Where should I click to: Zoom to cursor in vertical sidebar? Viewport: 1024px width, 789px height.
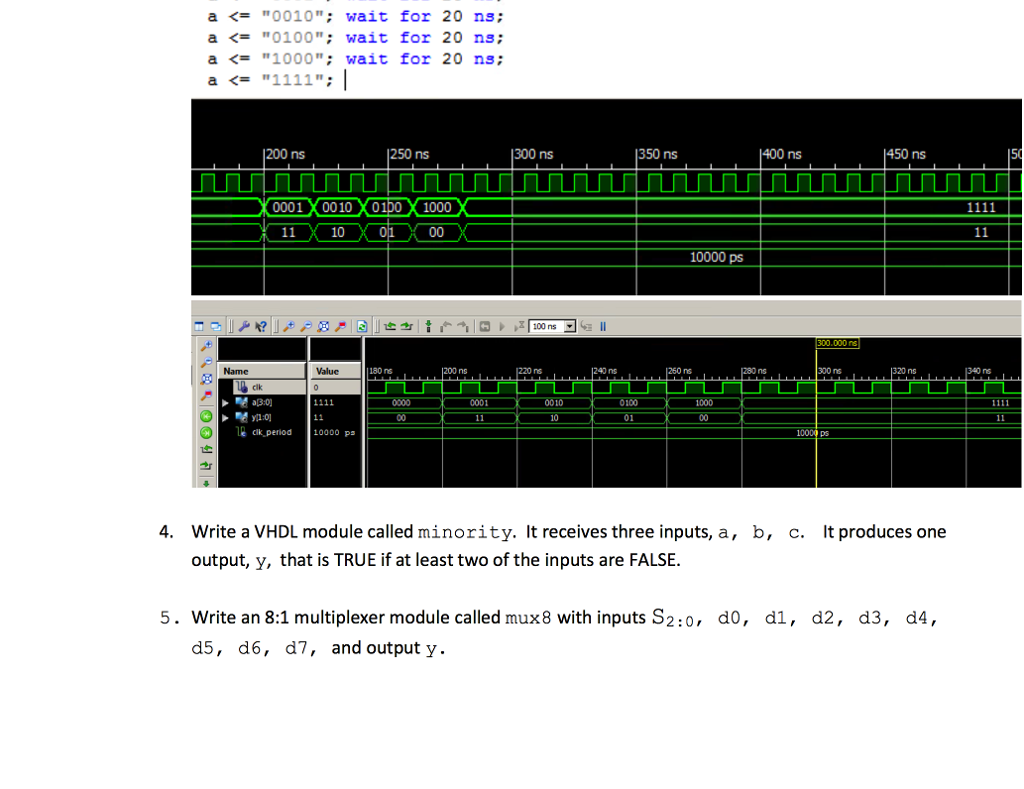coord(206,396)
